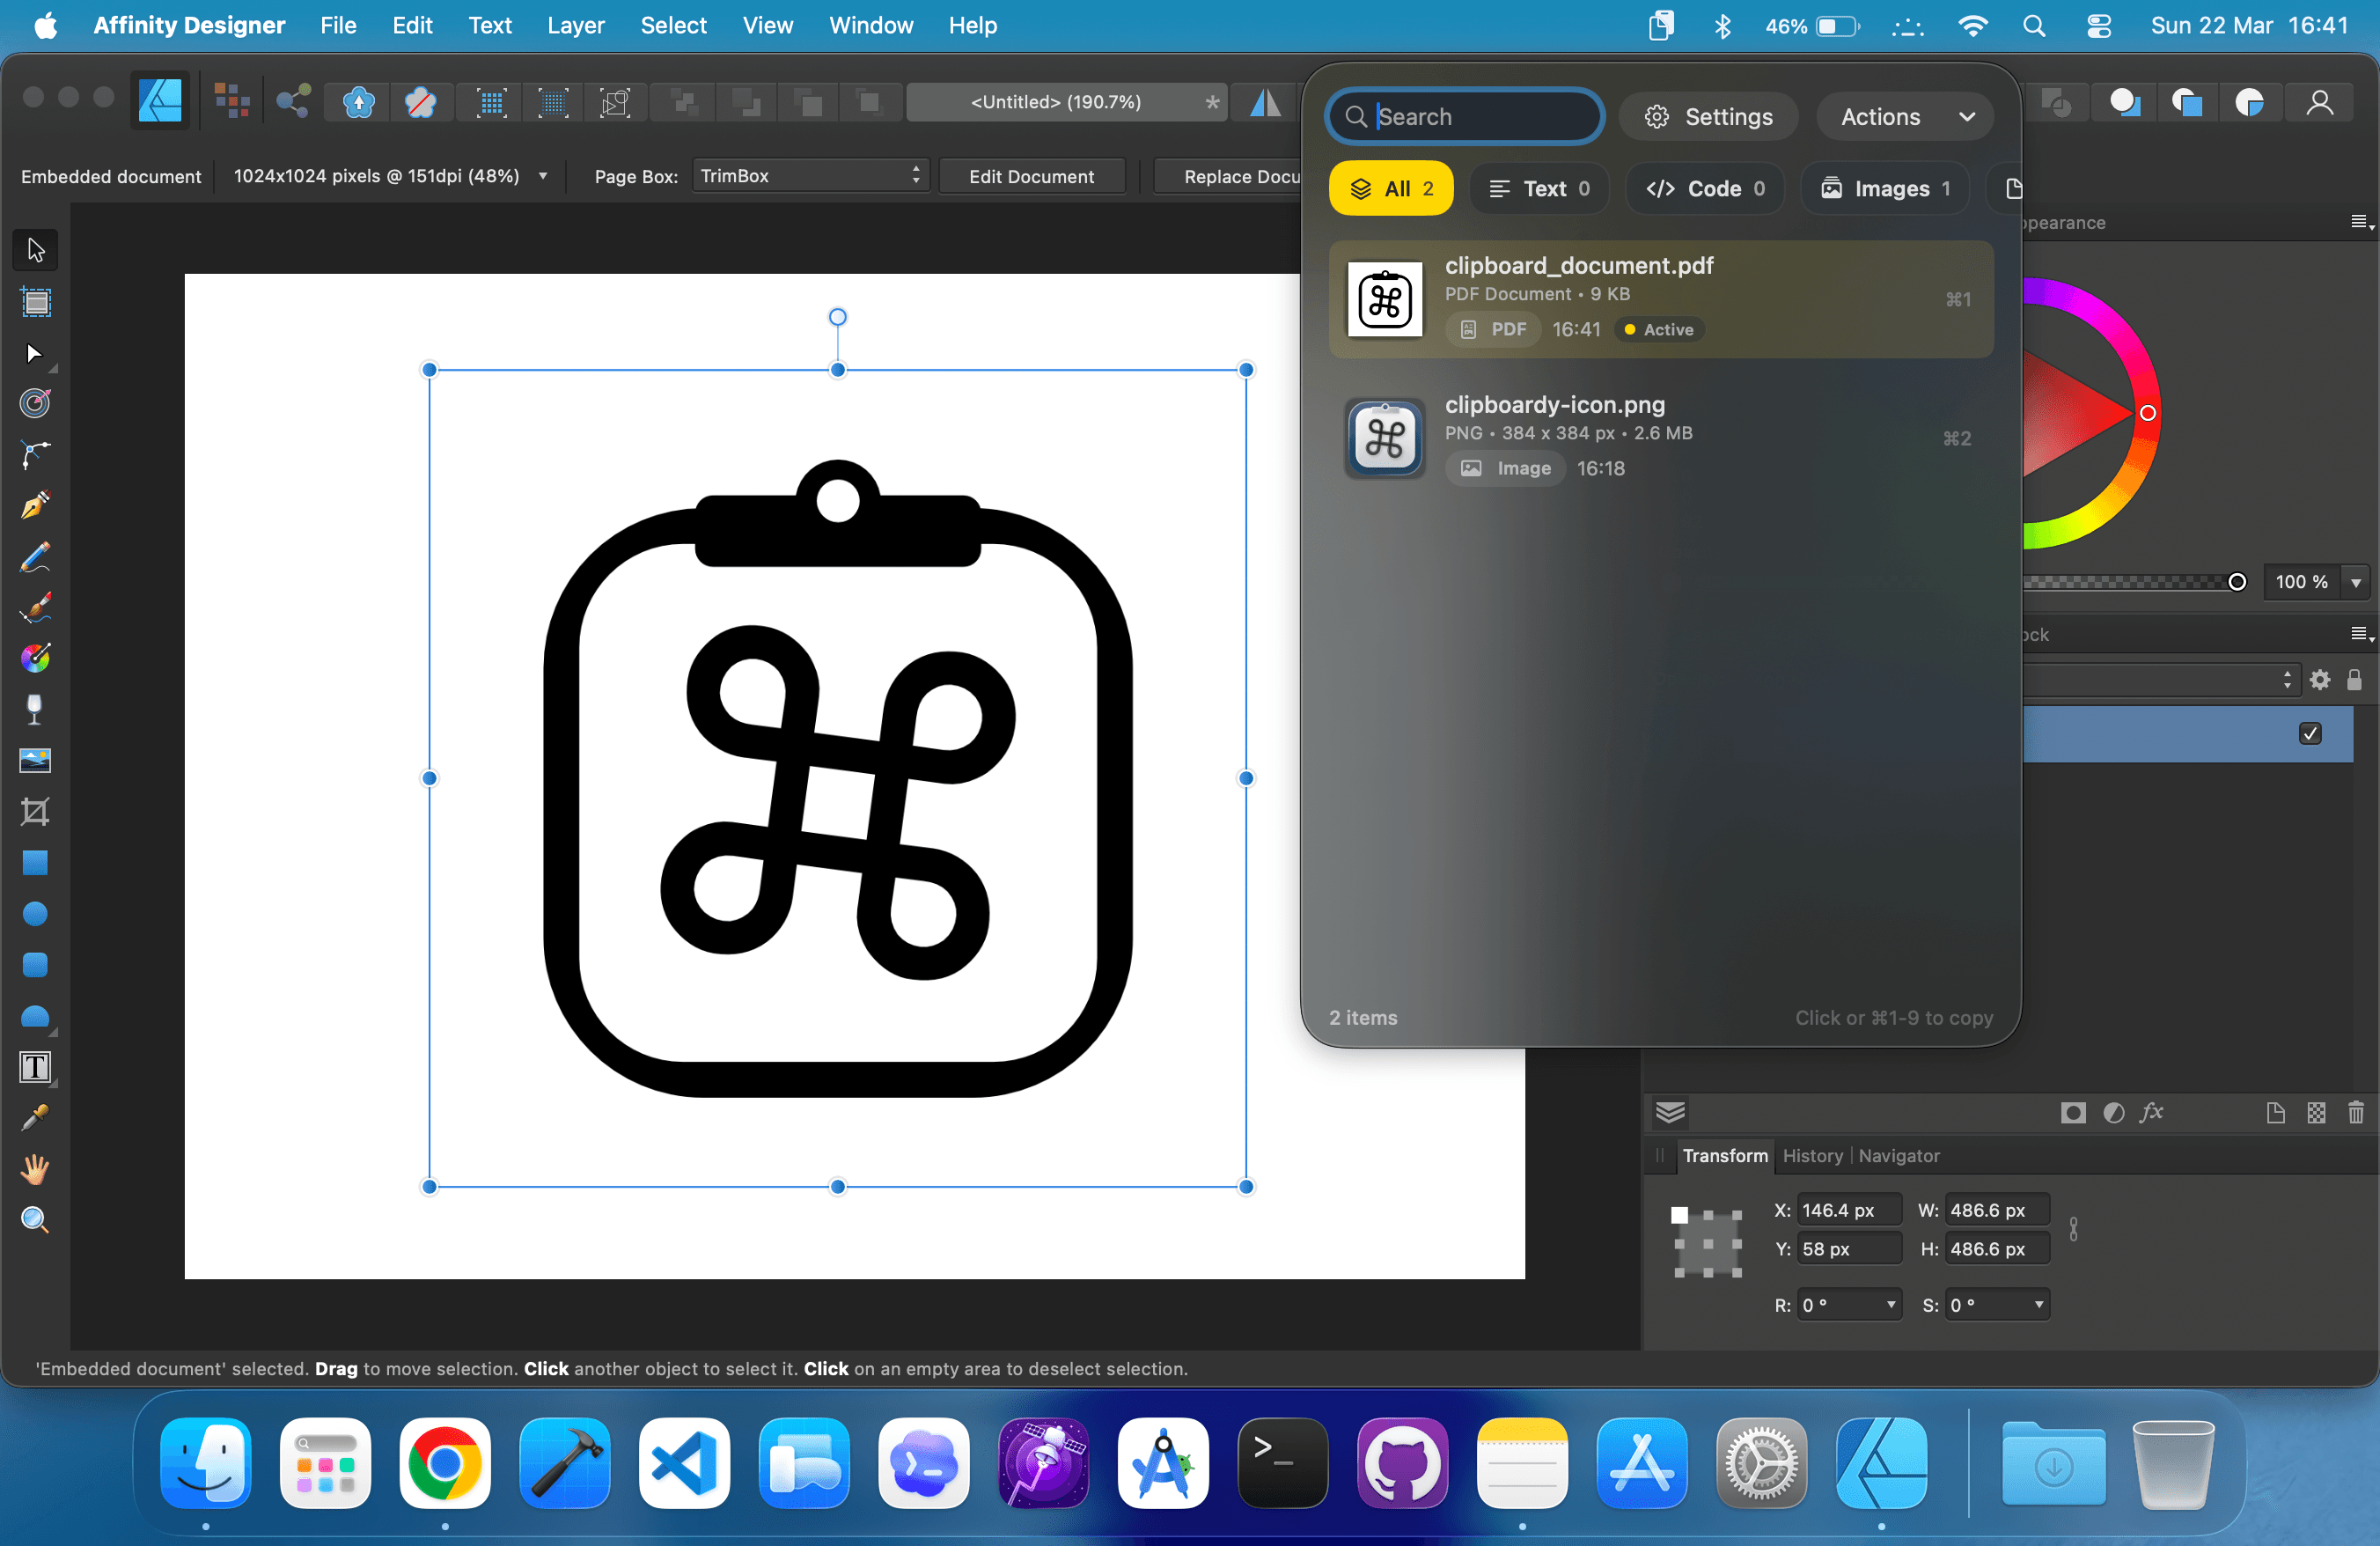Select the Move tool
Screen dimensions: 2380x1546
coord(35,249)
